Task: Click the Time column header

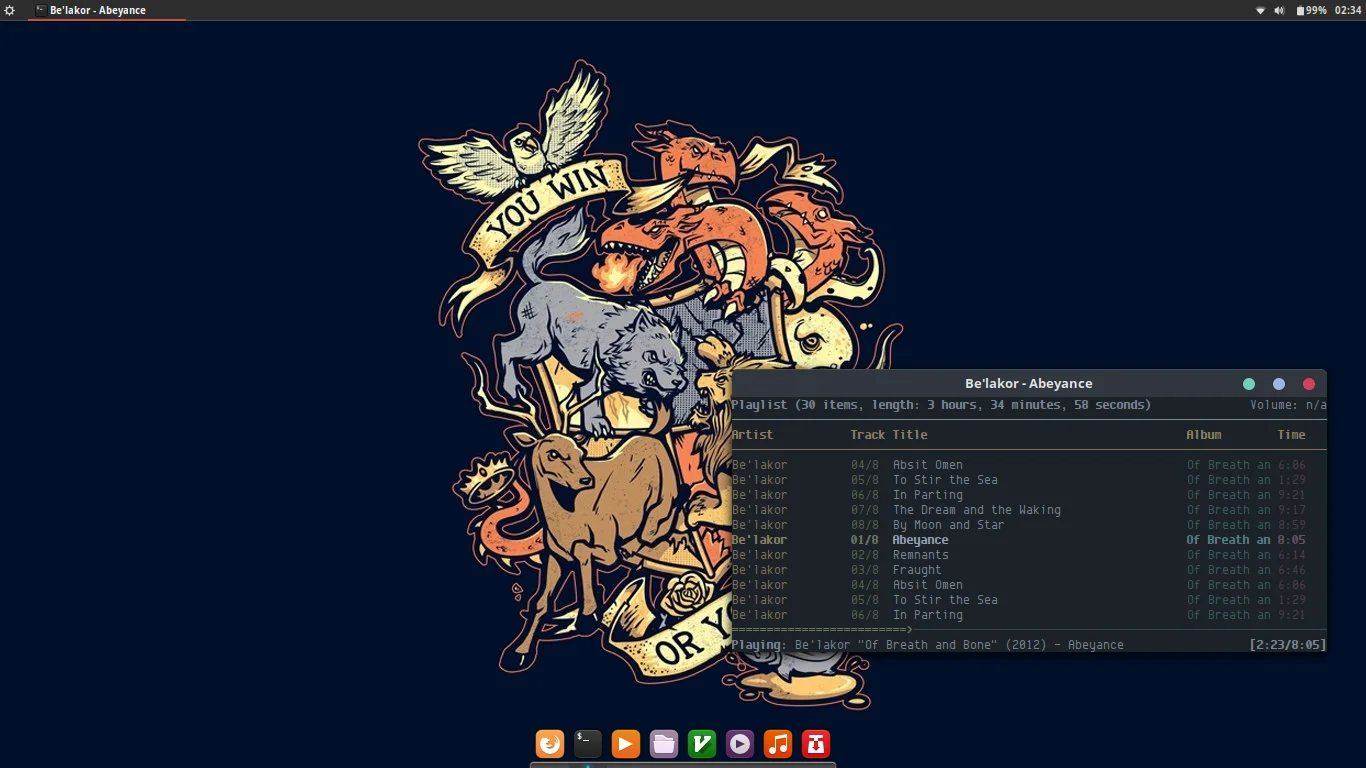Action: pyautogui.click(x=1291, y=435)
